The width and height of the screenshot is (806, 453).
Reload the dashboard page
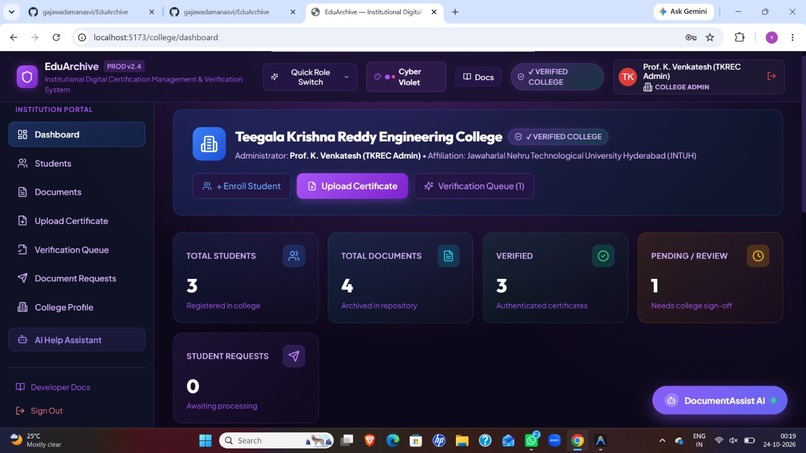pyautogui.click(x=56, y=38)
